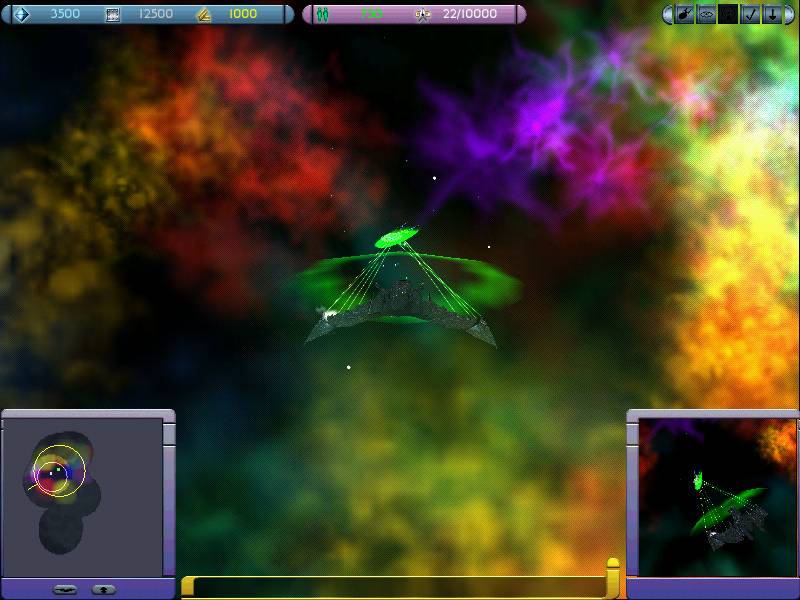Click the 3500 dilithium amount
Viewport: 800px width, 600px height.
click(x=65, y=14)
